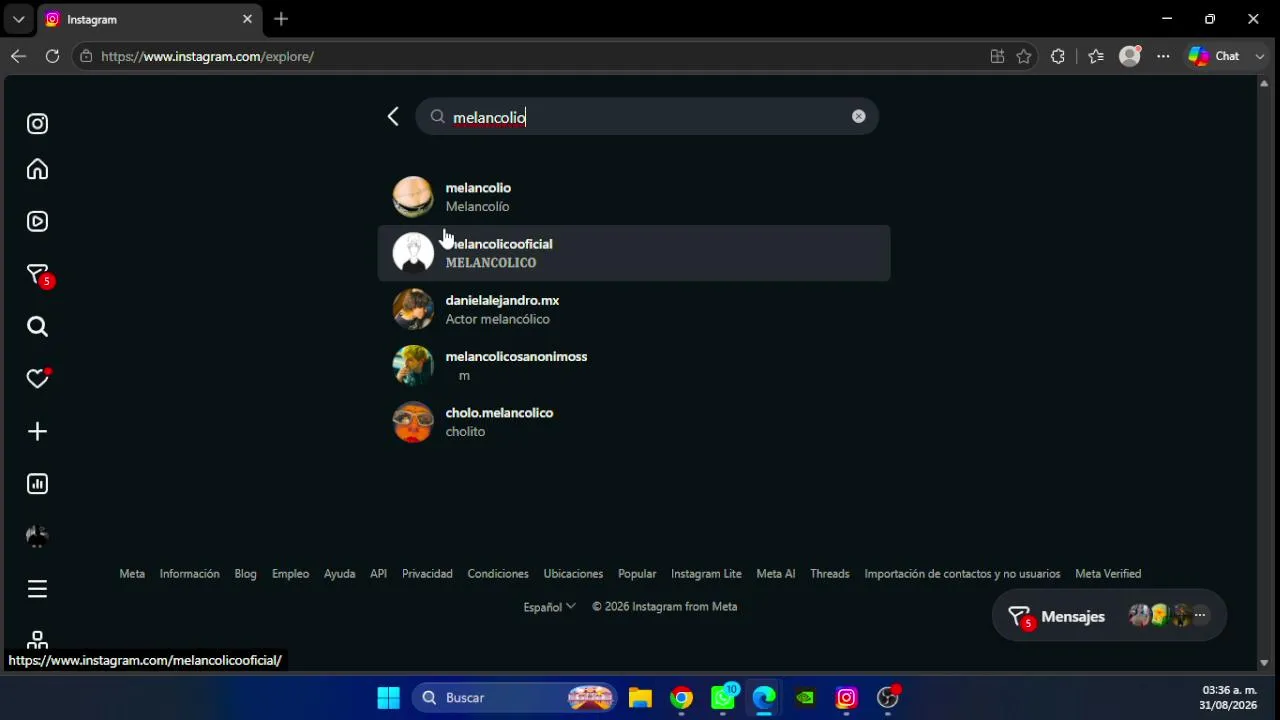
Task: Open Reels from the left sidebar
Action: [37, 221]
